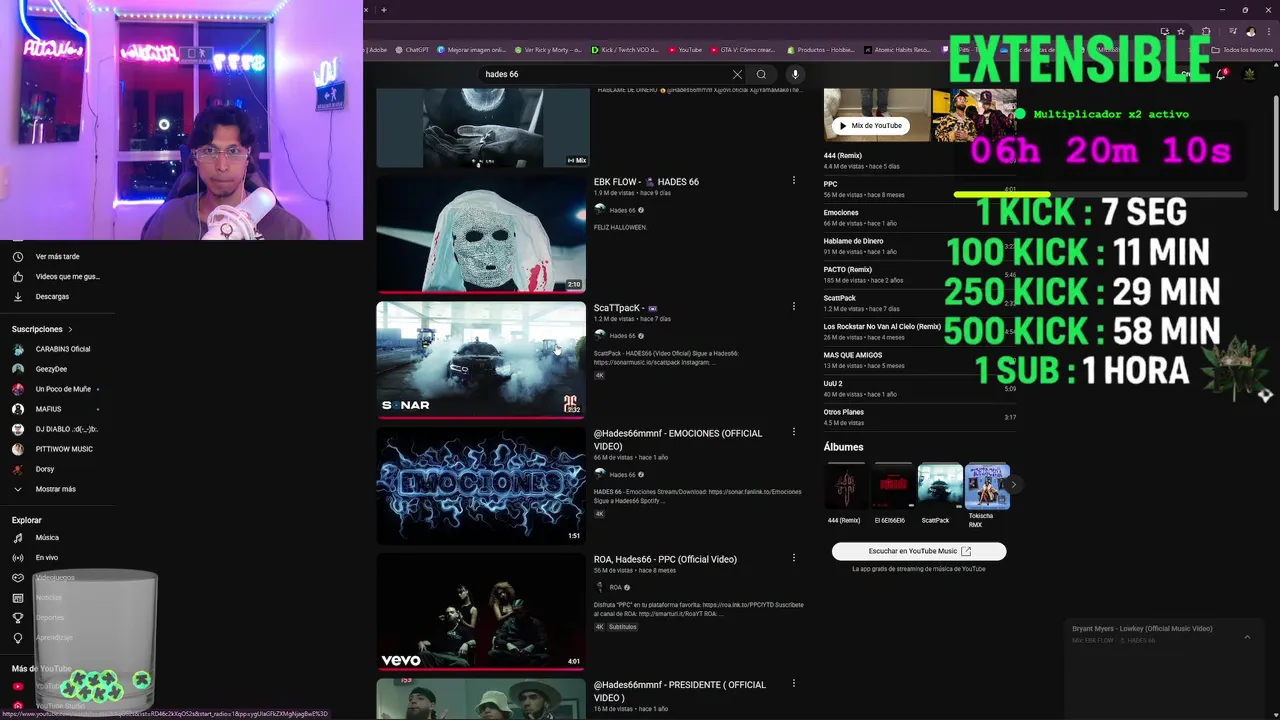Open more options for PRESIDENTE video
This screenshot has width=1280, height=720.
click(x=794, y=684)
